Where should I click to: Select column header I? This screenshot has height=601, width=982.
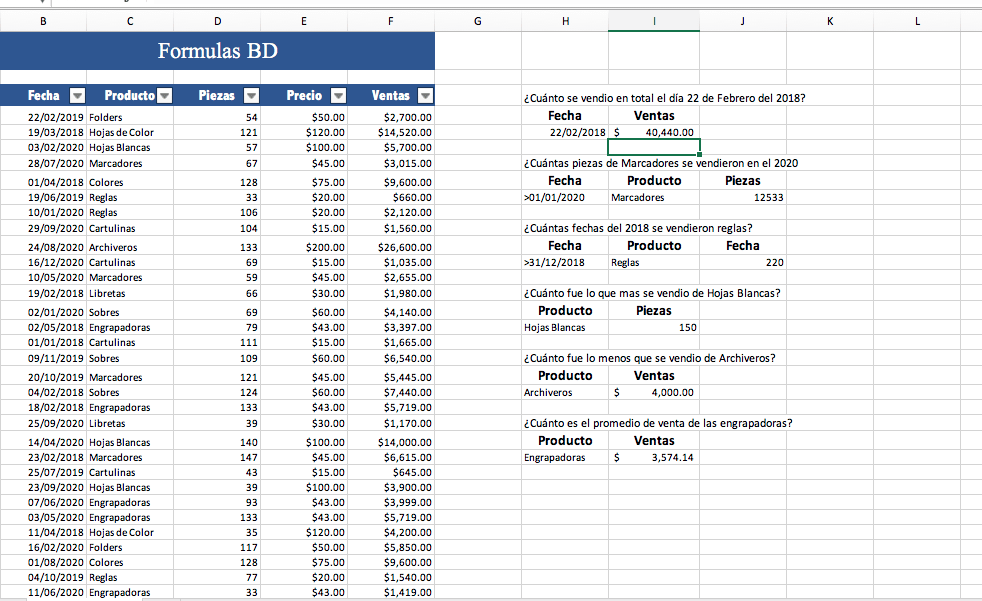654,20
